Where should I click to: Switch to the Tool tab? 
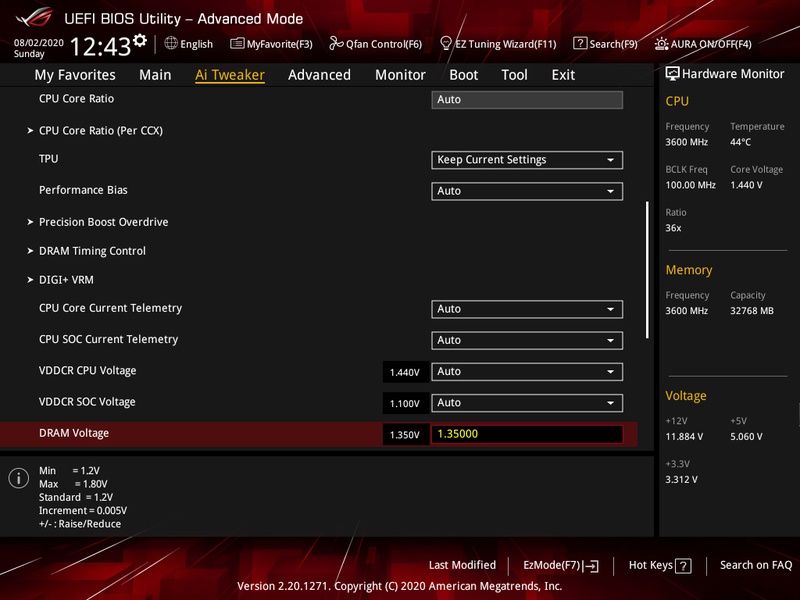pyautogui.click(x=514, y=75)
